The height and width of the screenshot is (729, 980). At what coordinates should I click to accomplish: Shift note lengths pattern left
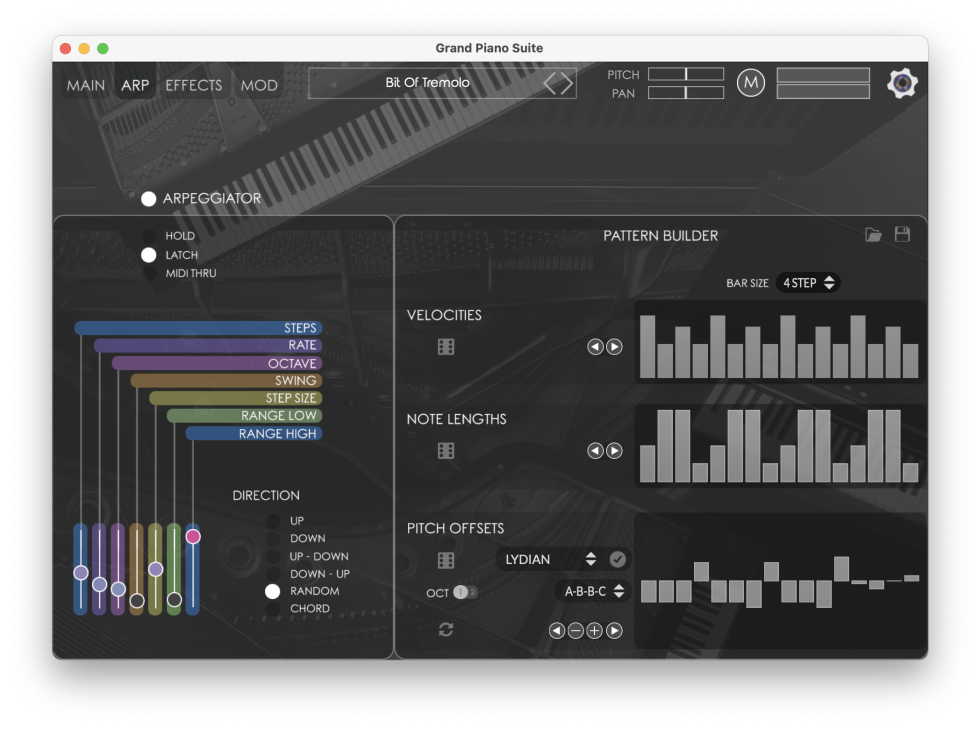point(595,451)
